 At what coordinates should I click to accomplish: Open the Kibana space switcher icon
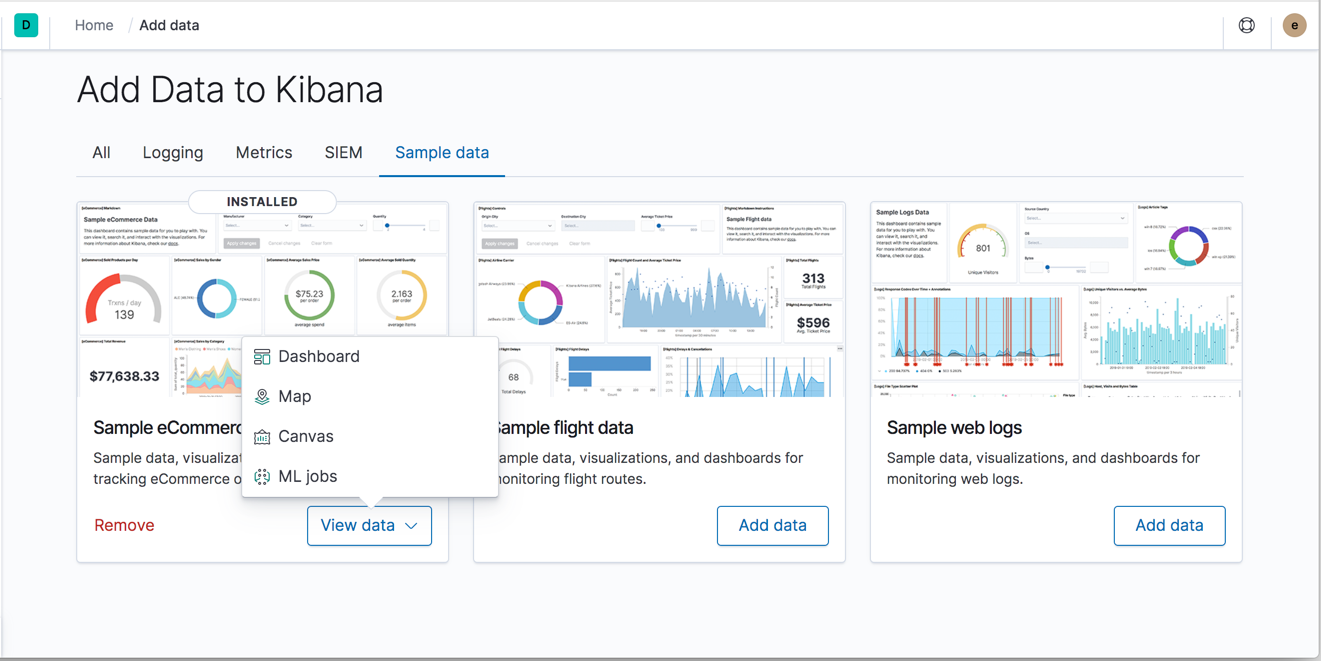click(26, 24)
